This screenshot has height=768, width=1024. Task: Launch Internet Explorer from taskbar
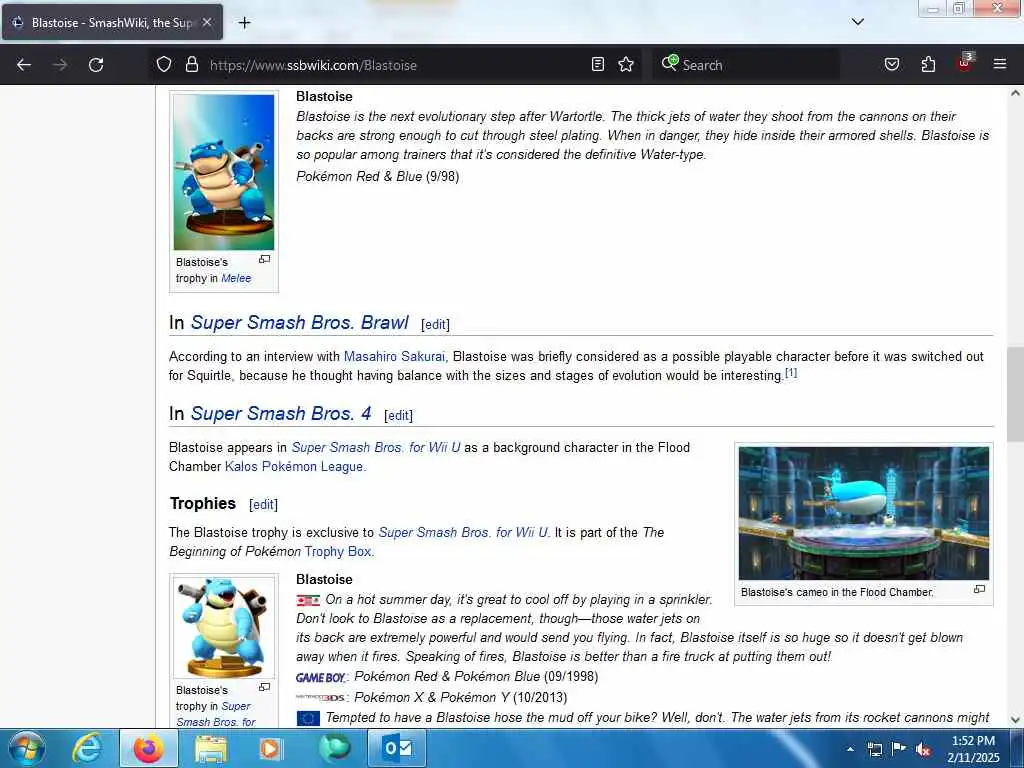click(x=87, y=748)
